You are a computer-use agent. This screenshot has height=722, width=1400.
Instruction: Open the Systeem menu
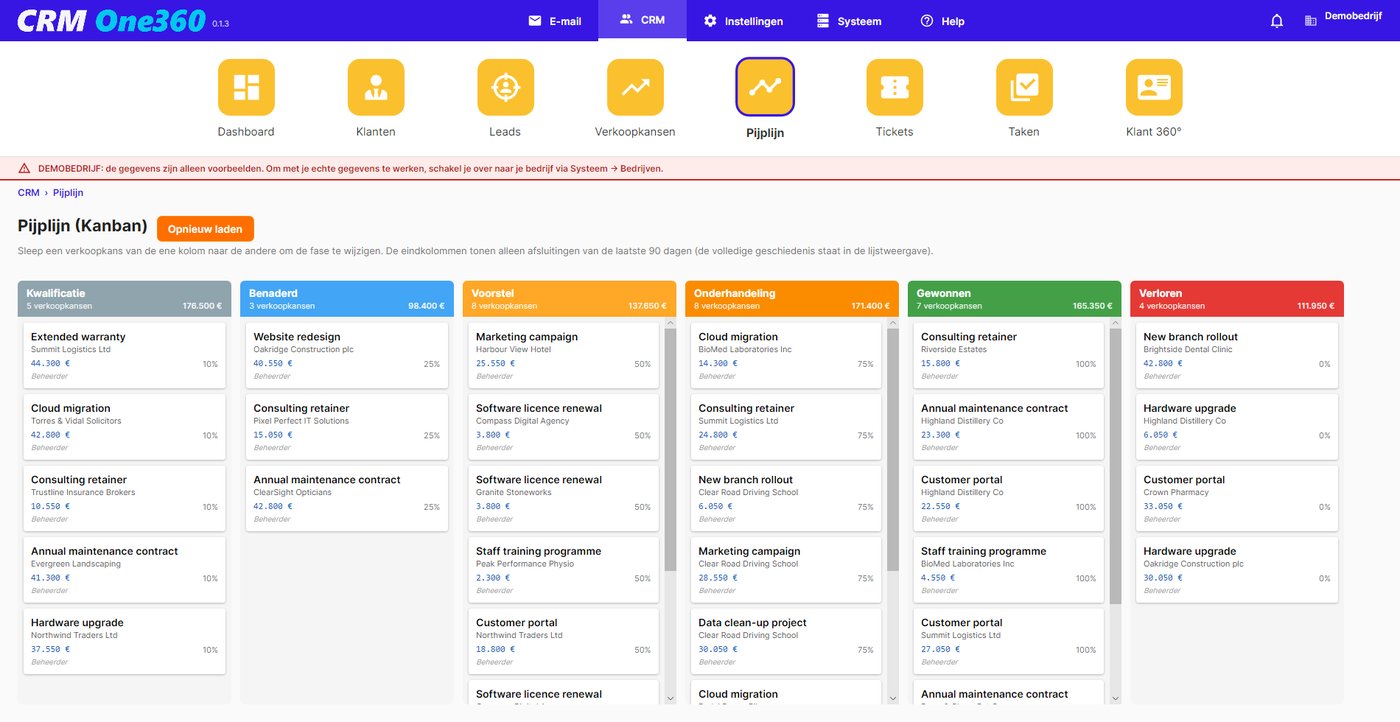(x=849, y=20)
